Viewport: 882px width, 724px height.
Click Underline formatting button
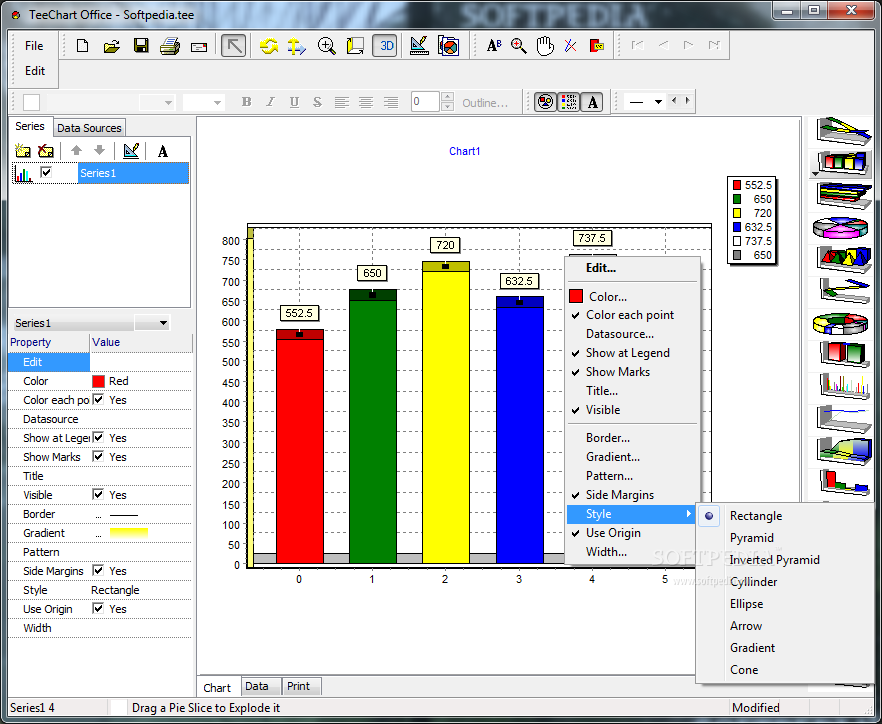[294, 102]
